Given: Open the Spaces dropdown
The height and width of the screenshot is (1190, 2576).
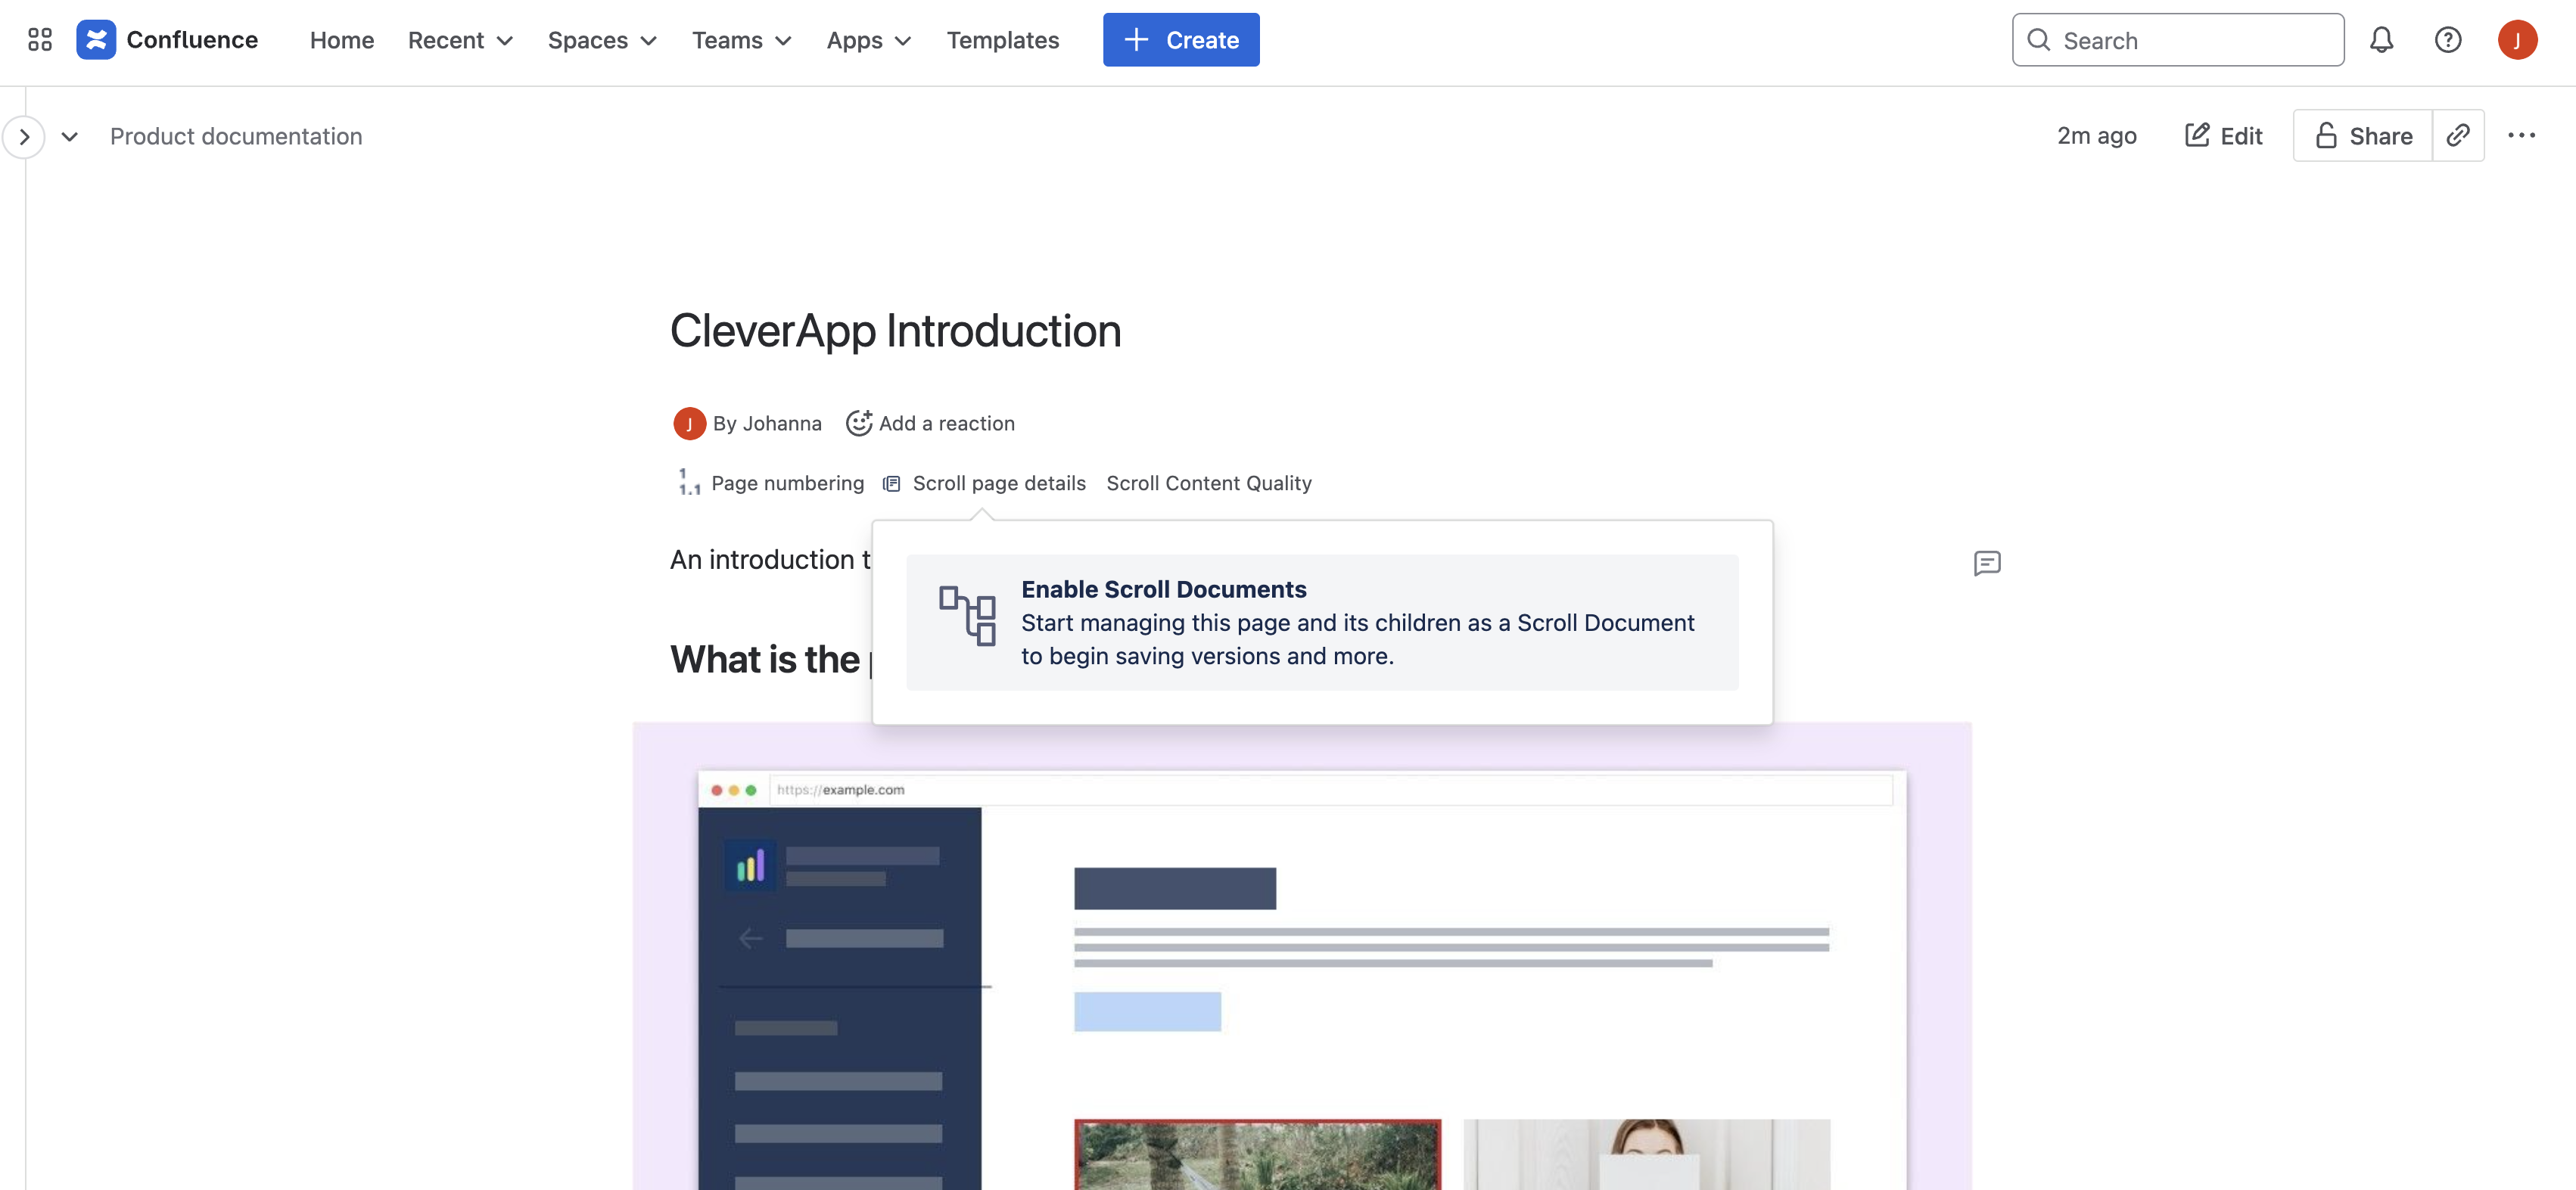Looking at the screenshot, I should coord(601,40).
